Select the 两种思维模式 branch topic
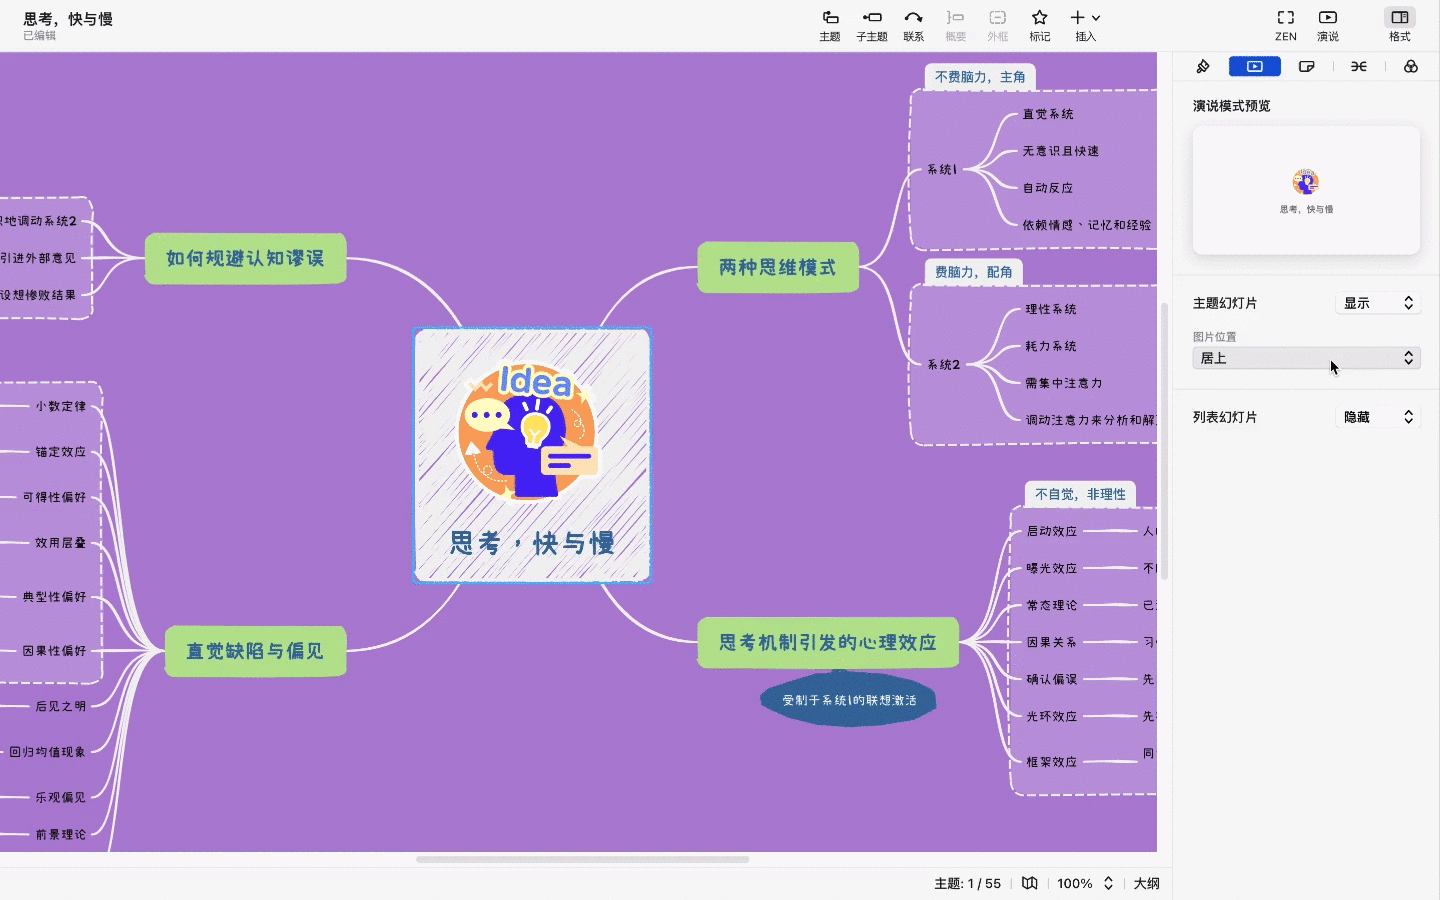Viewport: 1440px width, 900px height. [x=778, y=267]
